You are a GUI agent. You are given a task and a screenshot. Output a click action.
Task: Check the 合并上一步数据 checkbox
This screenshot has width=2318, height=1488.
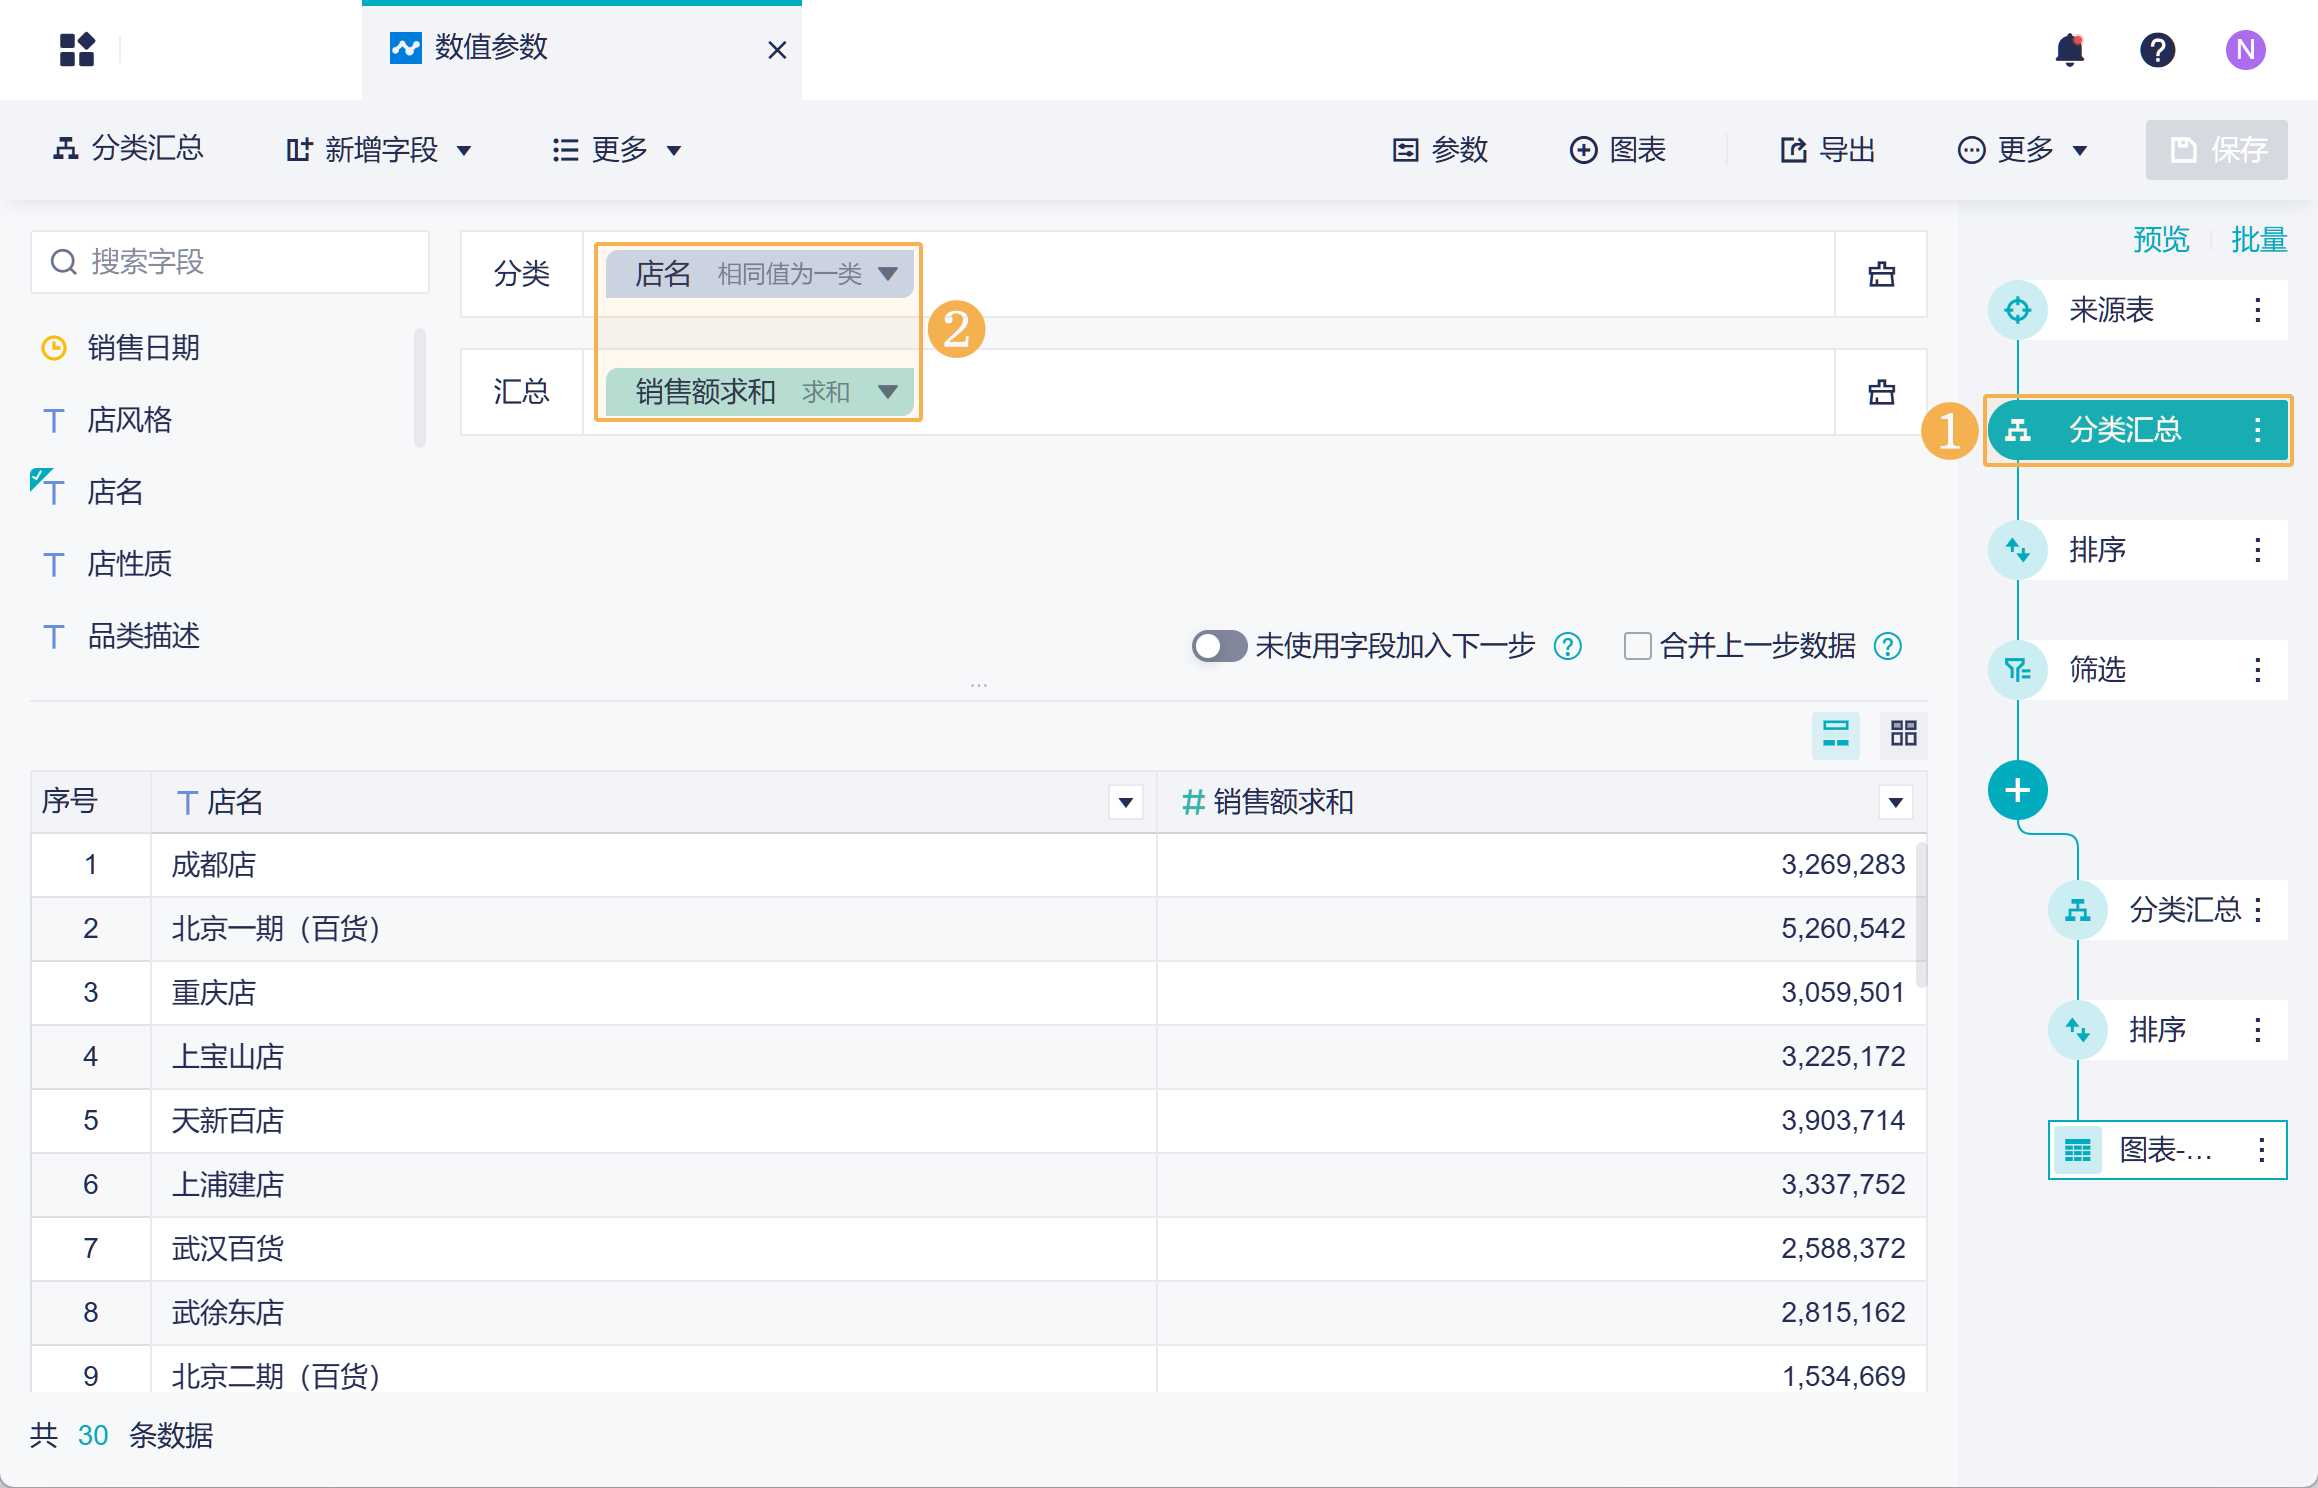pyautogui.click(x=1637, y=646)
